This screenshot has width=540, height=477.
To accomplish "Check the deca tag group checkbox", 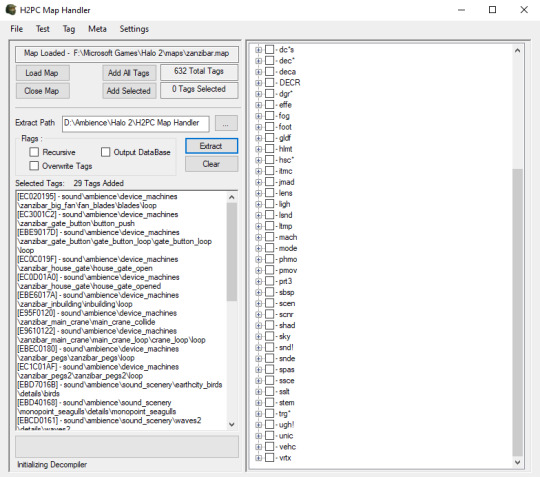I will point(270,72).
